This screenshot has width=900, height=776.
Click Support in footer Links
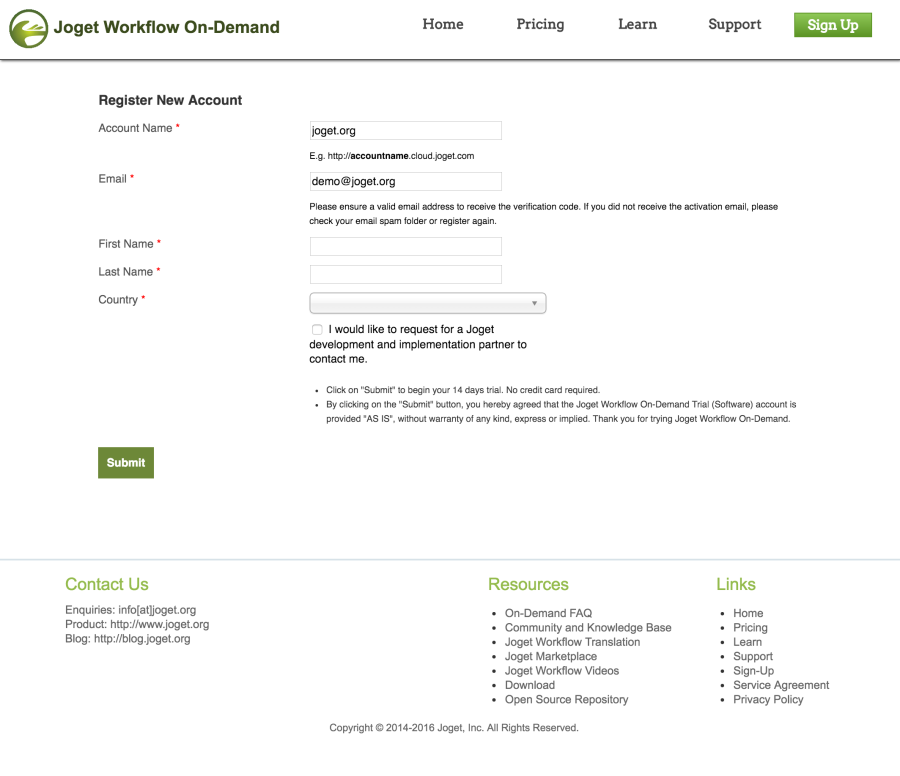752,656
